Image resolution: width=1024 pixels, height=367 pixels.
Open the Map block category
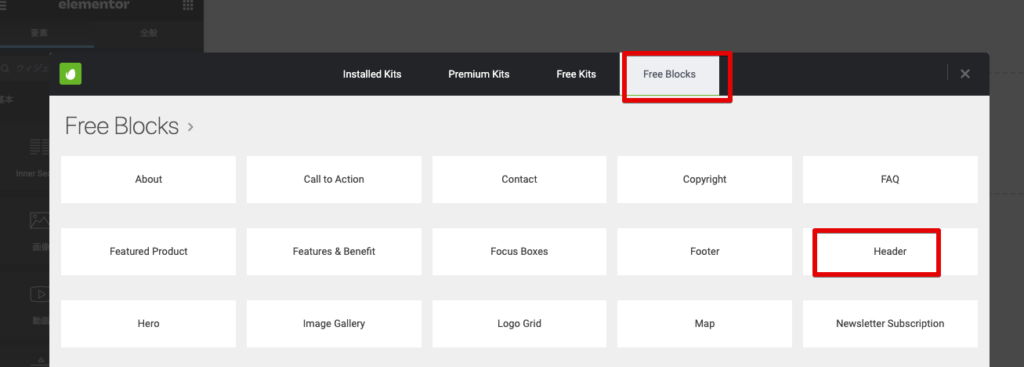coord(705,324)
